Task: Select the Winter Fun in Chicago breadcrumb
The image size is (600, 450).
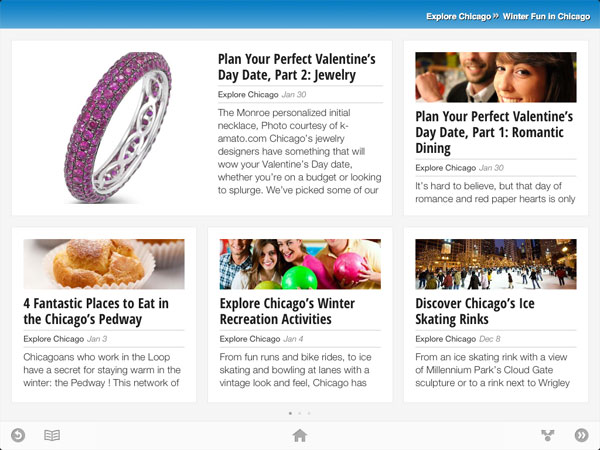Action: (546, 16)
